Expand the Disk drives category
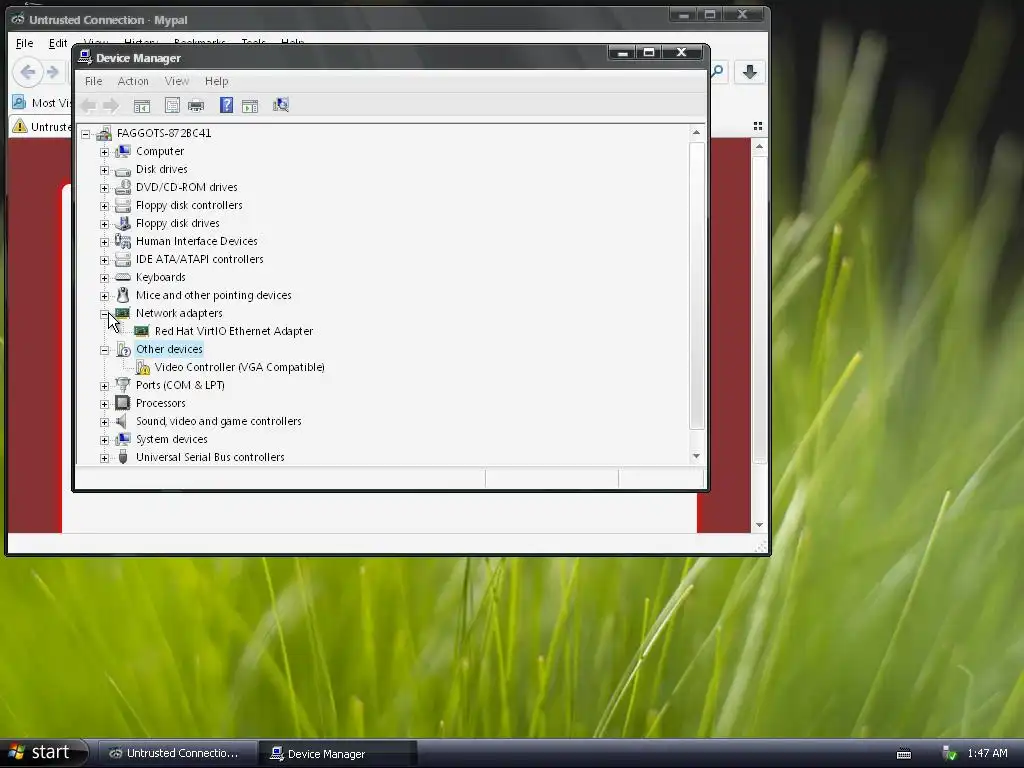Image resolution: width=1024 pixels, height=768 pixels. [x=104, y=170]
